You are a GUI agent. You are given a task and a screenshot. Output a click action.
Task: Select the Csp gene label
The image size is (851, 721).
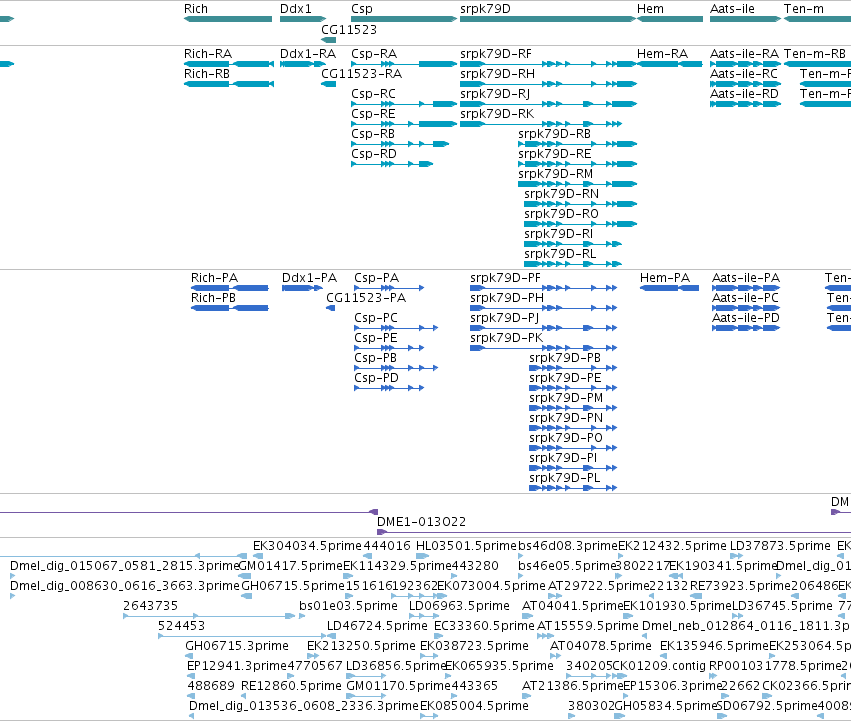[362, 9]
